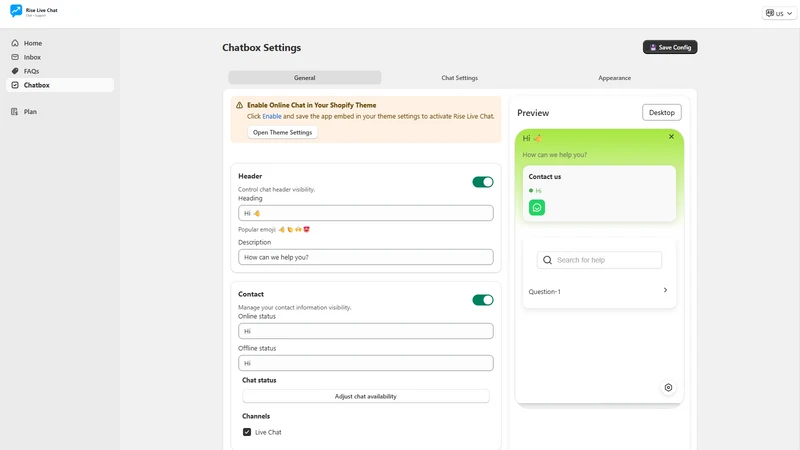Click Open Theme Settings button

[x=282, y=132]
